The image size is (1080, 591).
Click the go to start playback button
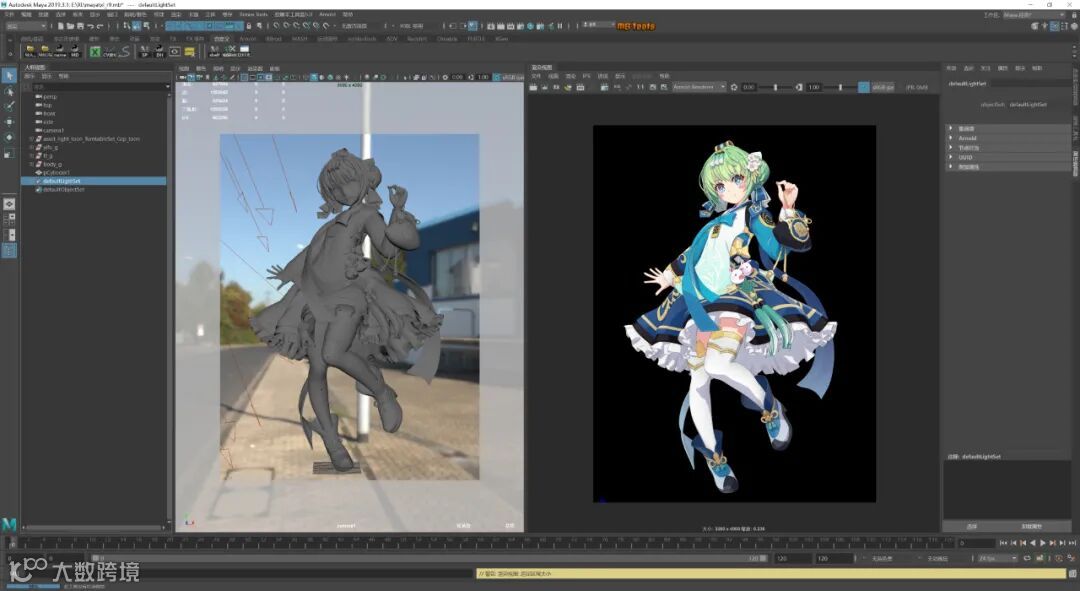(1004, 543)
